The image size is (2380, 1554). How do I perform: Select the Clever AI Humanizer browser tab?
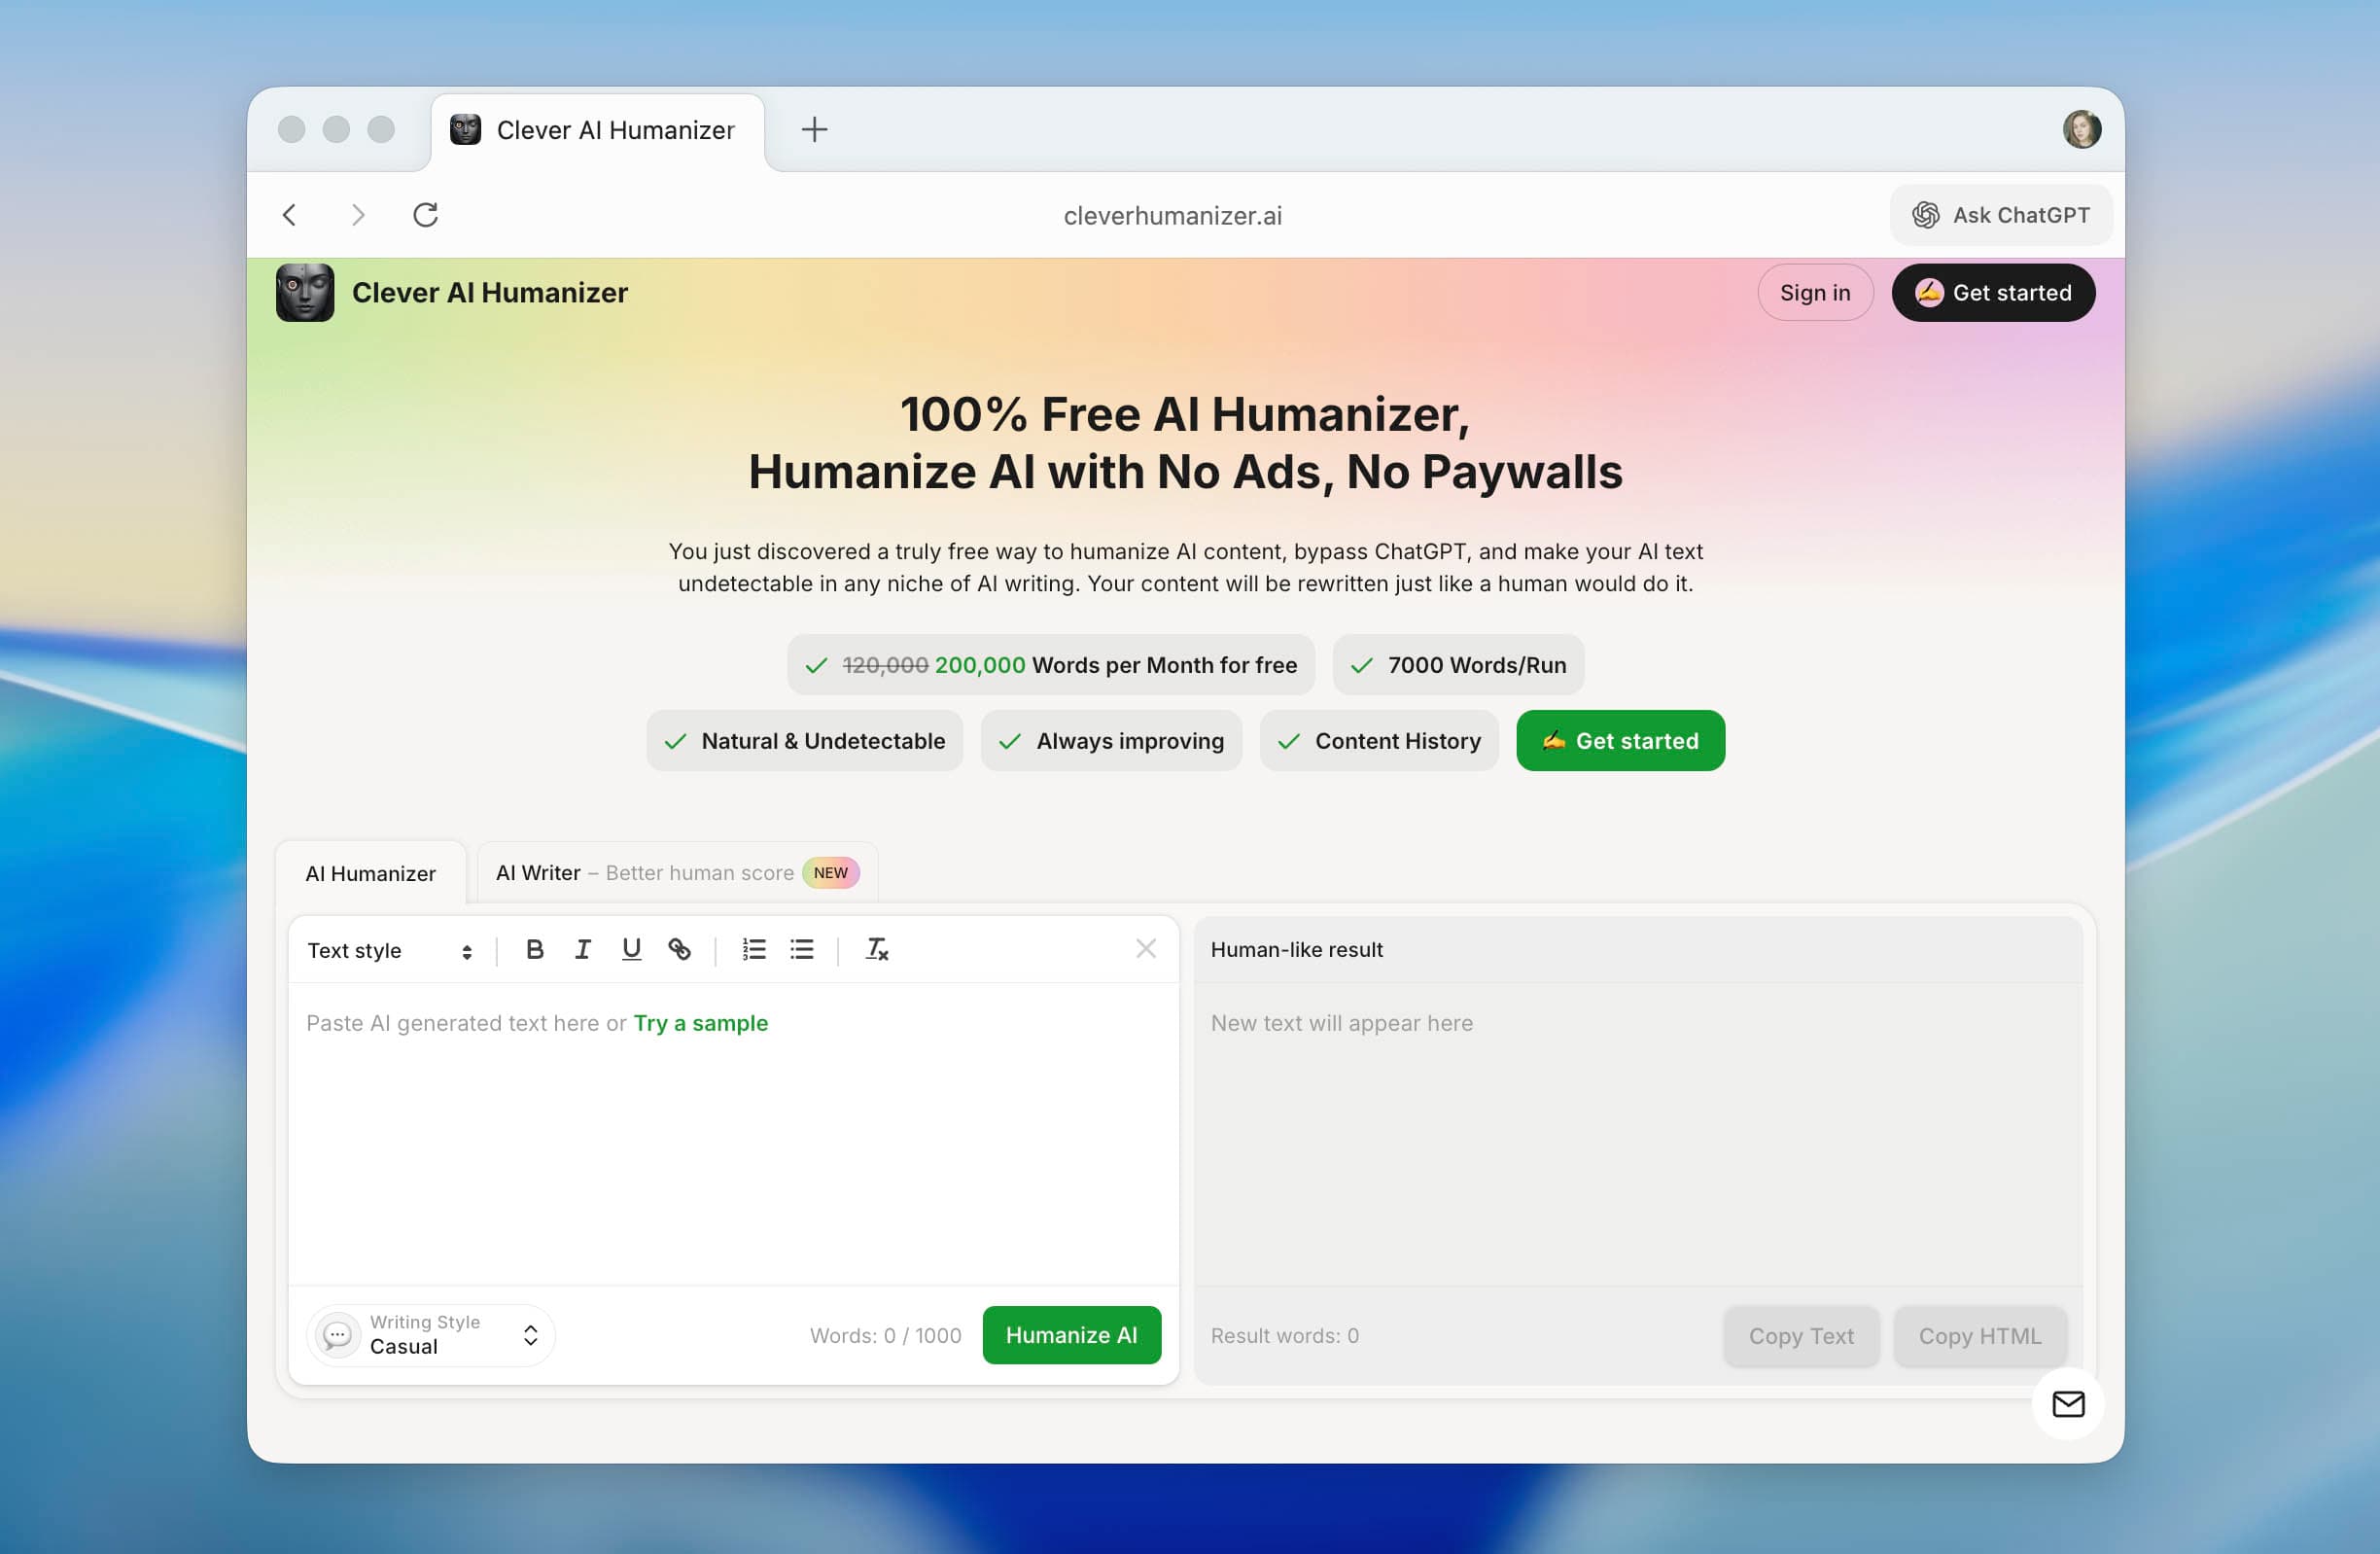point(597,130)
